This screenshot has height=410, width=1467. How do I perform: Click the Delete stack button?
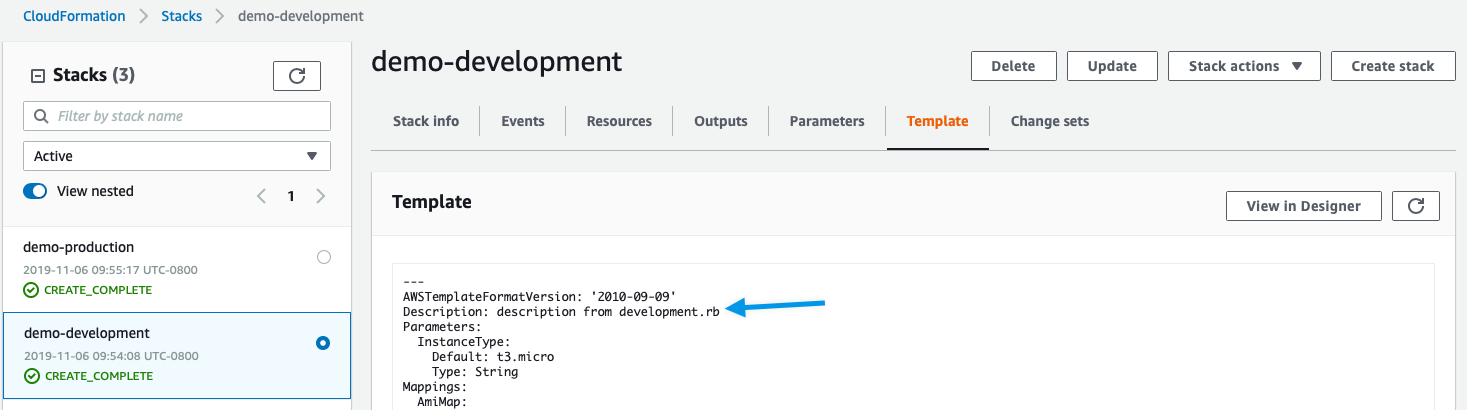pos(1013,66)
